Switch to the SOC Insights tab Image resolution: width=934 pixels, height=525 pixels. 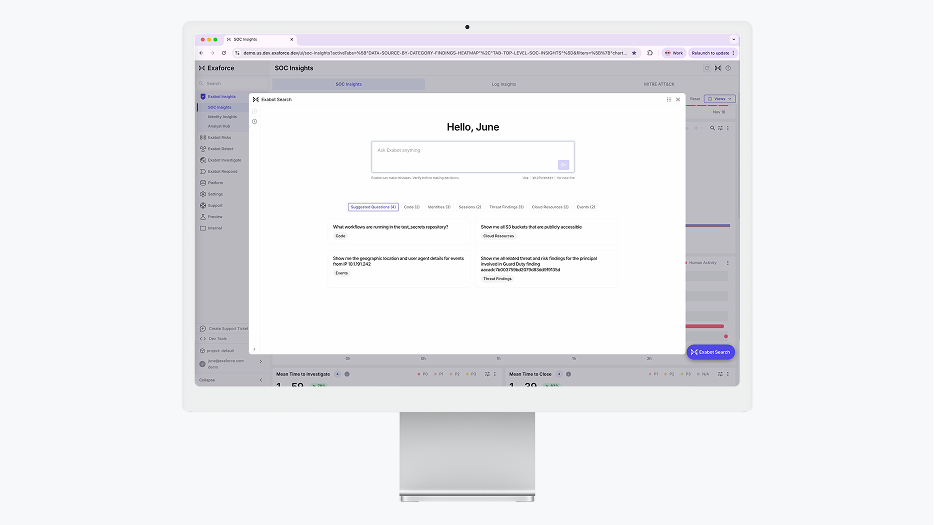(348, 84)
